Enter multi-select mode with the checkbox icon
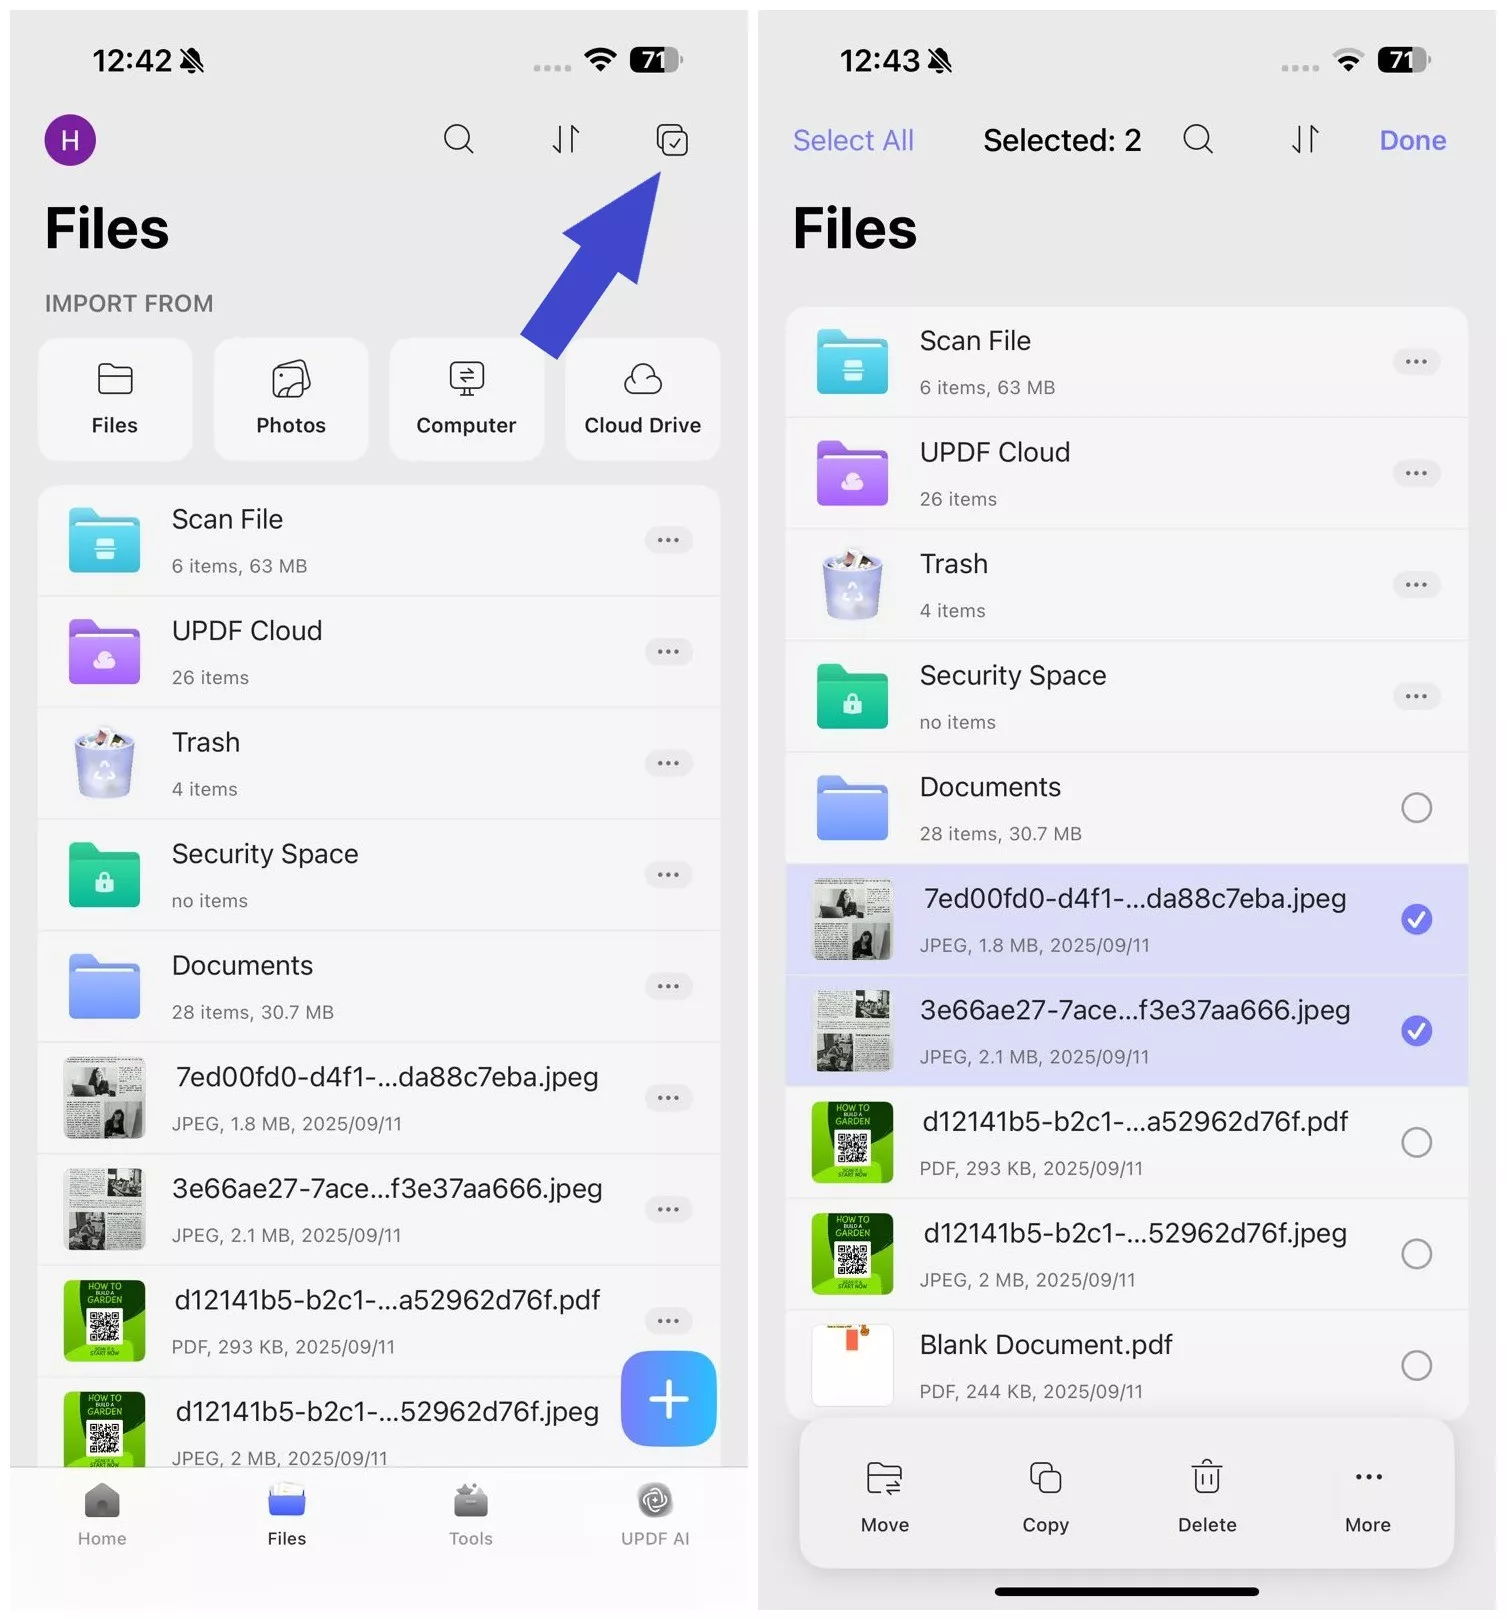The width and height of the screenshot is (1506, 1620). click(672, 140)
